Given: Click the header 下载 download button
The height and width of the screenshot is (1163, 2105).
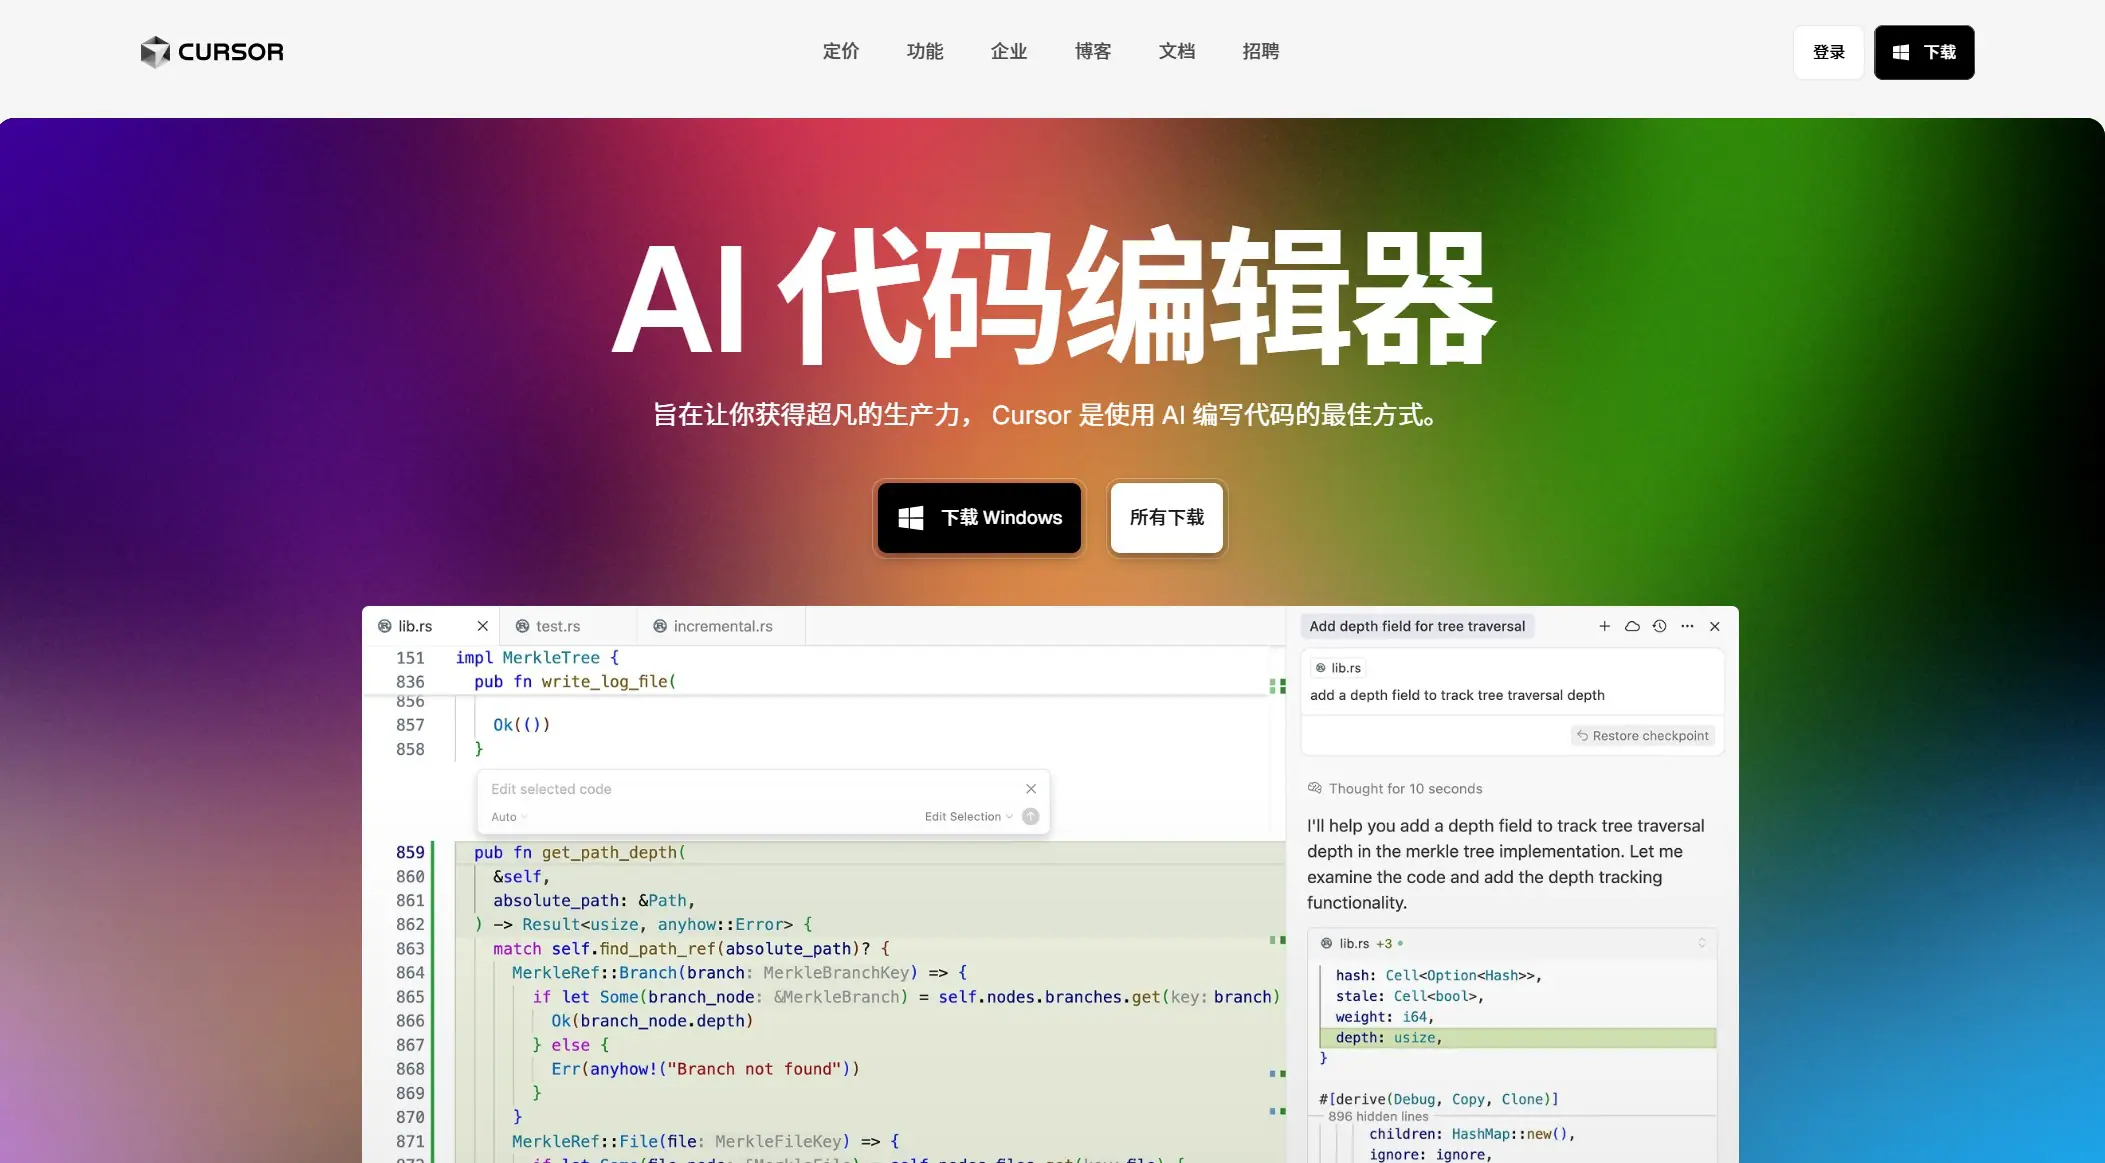Looking at the screenshot, I should pos(1924,52).
